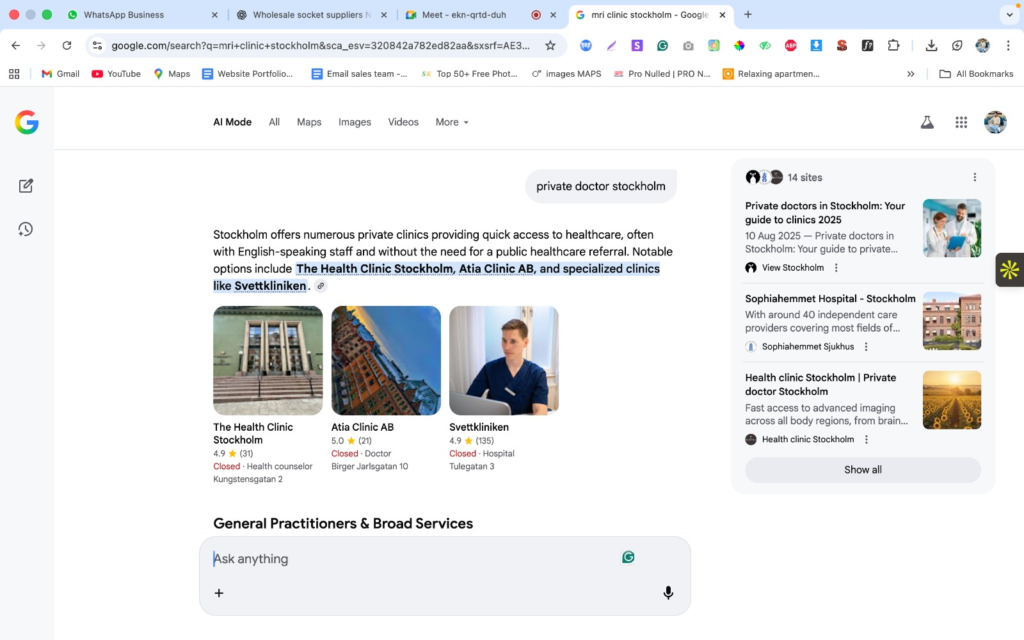The height and width of the screenshot is (640, 1024).
Task: Open Svettkliniken card photo
Action: pyautogui.click(x=504, y=360)
